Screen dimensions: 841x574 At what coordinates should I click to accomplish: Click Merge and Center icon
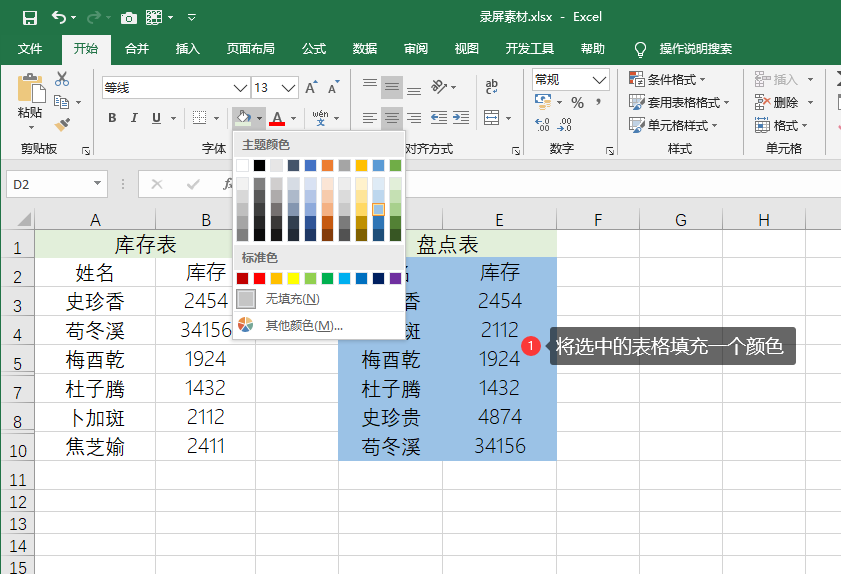pyautogui.click(x=491, y=117)
